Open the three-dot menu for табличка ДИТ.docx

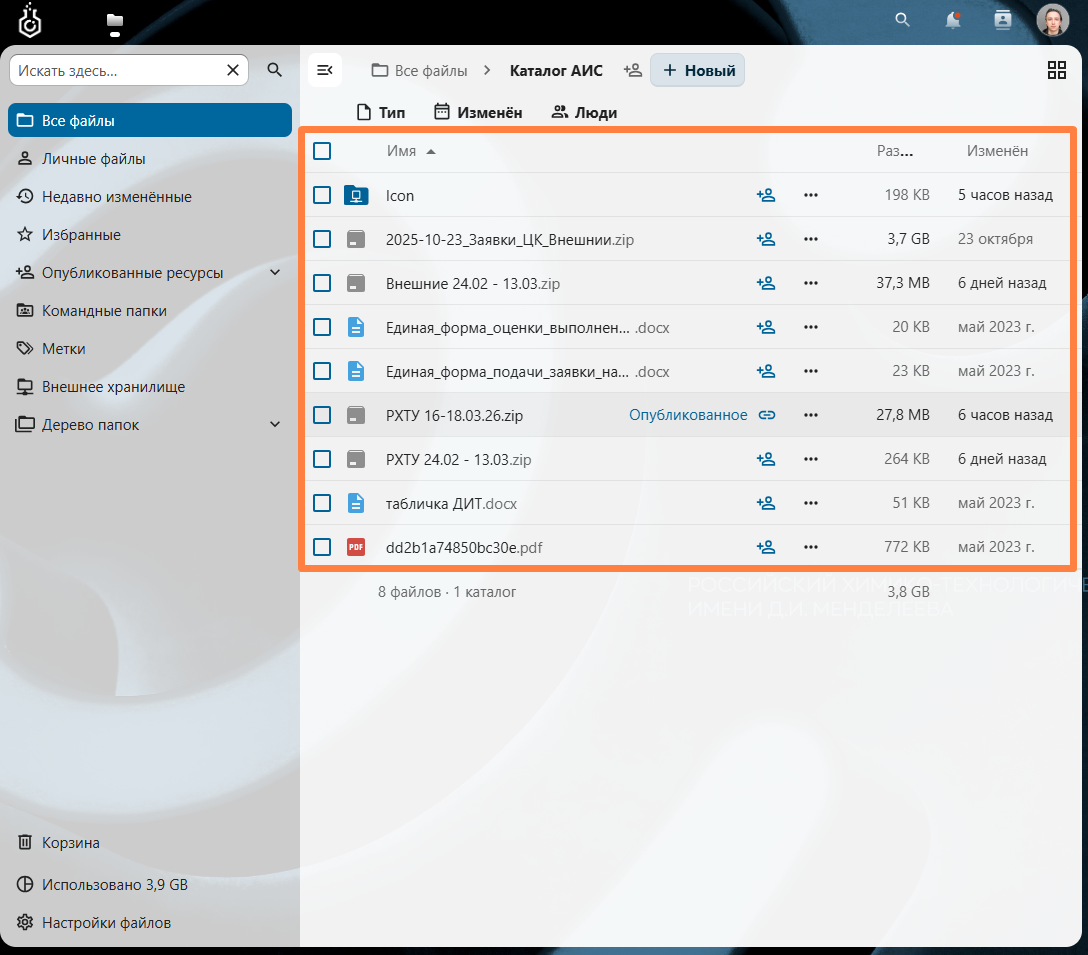811,503
